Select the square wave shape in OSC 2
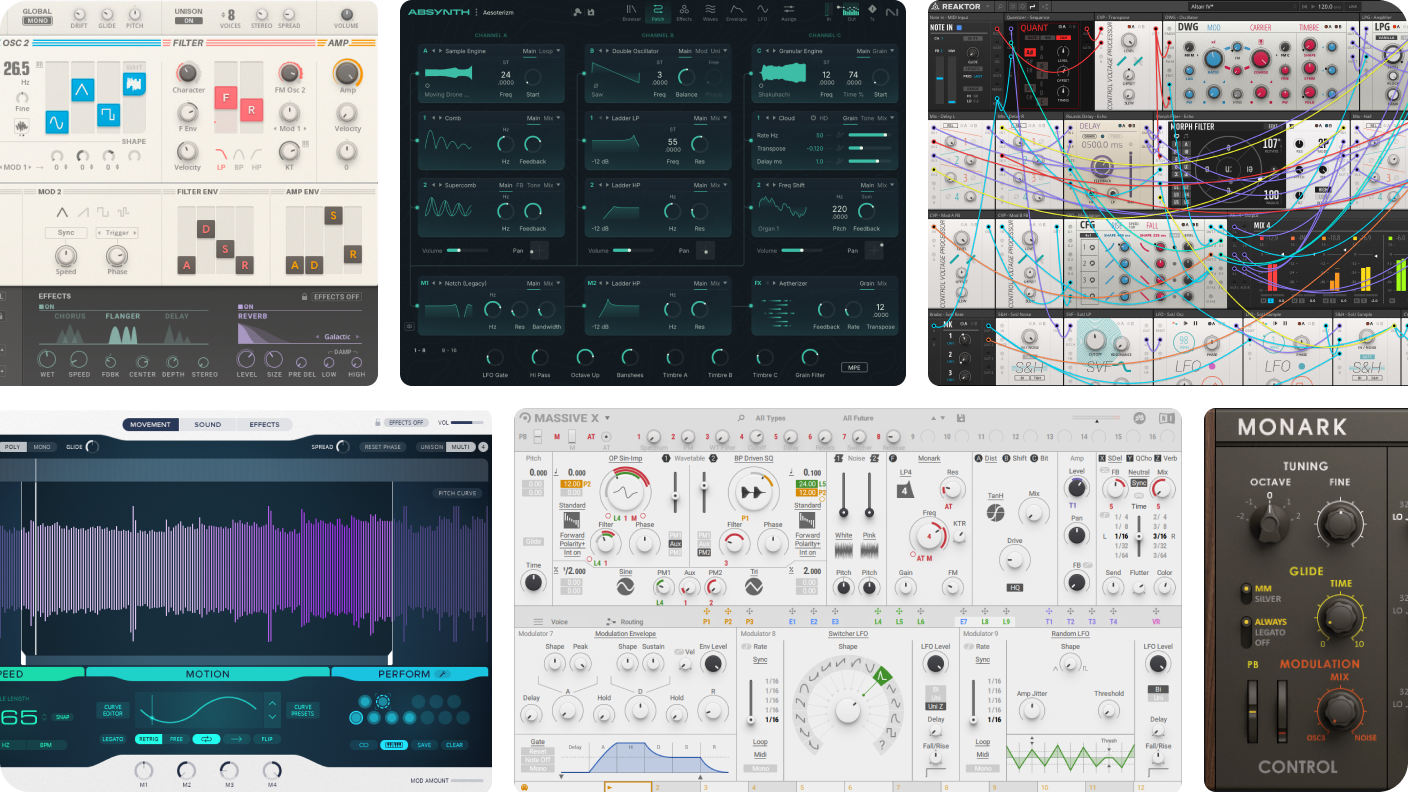 108,115
